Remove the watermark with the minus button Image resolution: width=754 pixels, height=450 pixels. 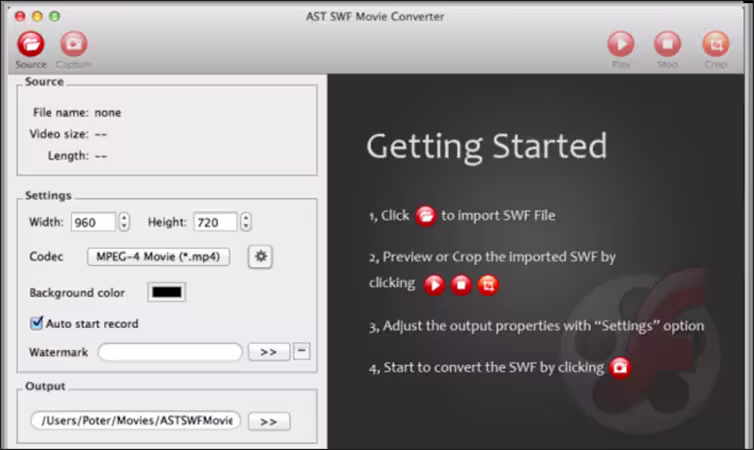point(302,351)
